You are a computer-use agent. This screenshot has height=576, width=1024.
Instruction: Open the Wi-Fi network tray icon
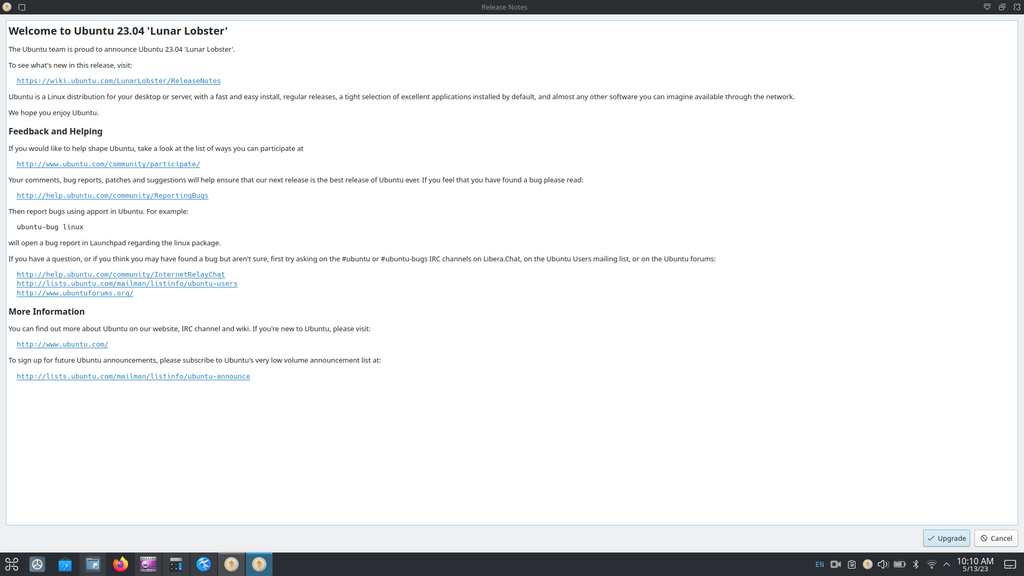click(931, 564)
